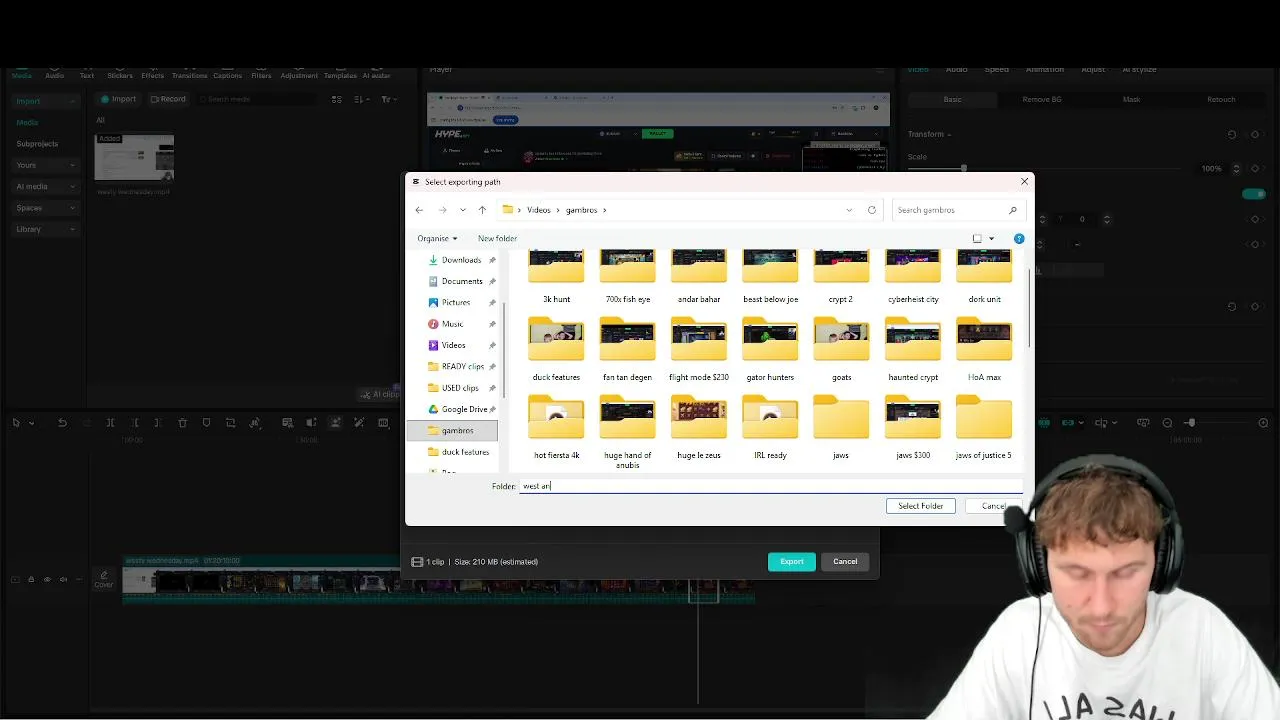The width and height of the screenshot is (1280, 720).
Task: Click the split clip icon in timeline toolbar
Action: tap(110, 423)
